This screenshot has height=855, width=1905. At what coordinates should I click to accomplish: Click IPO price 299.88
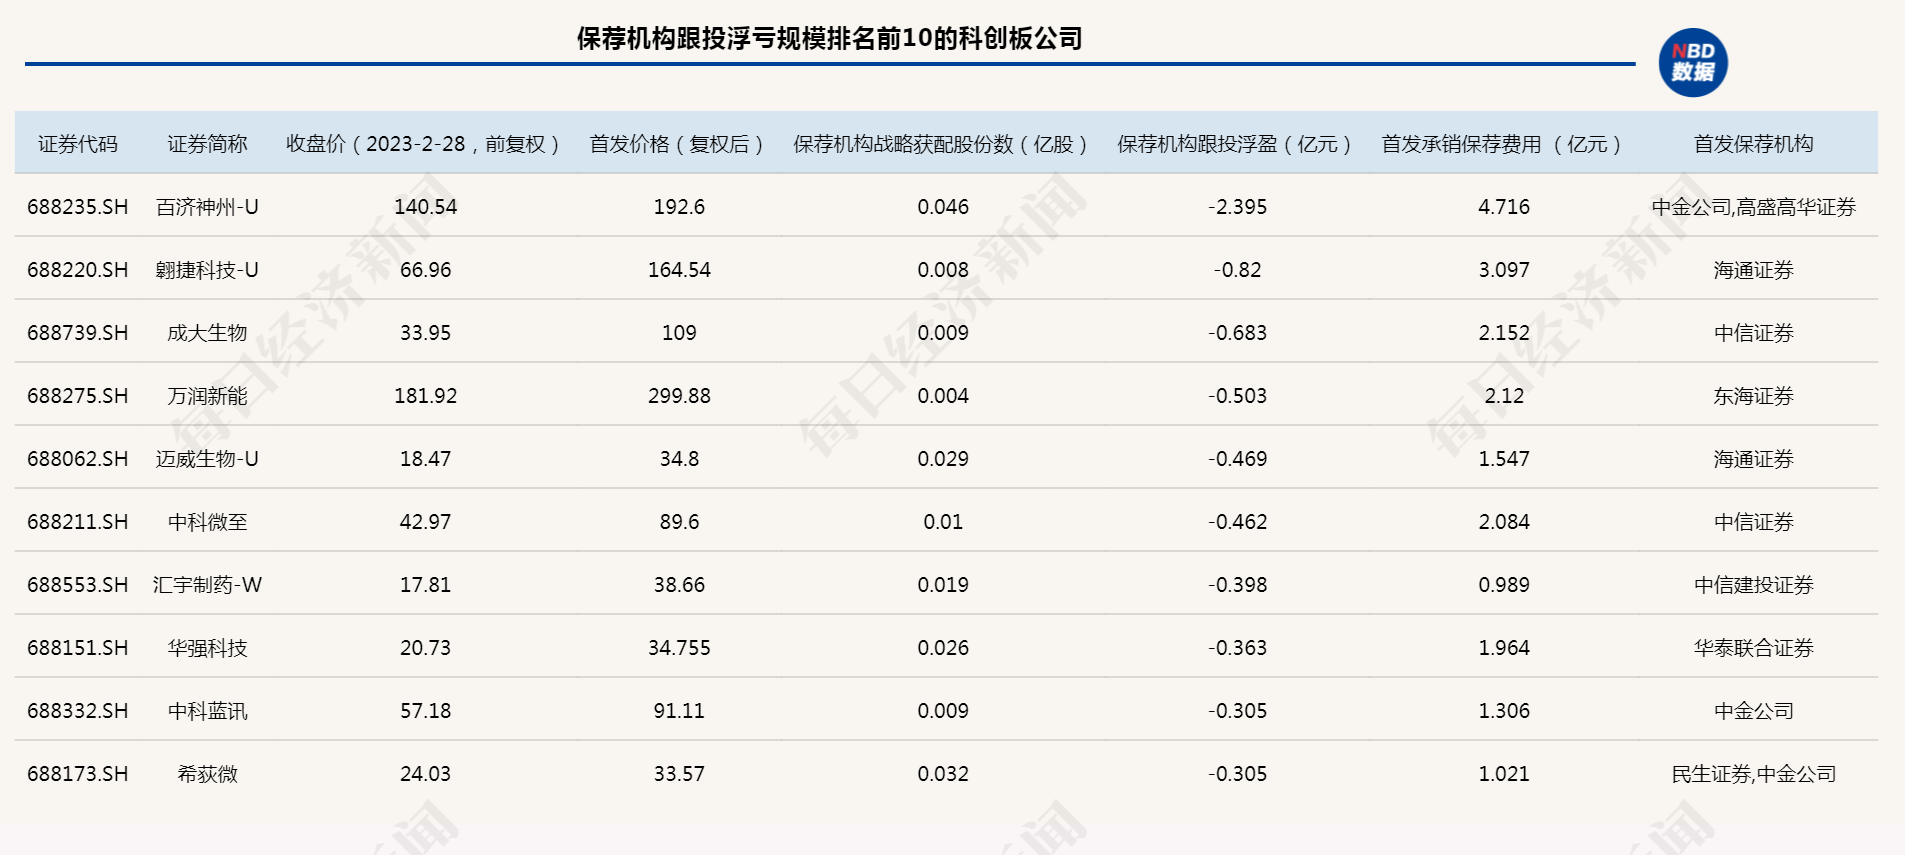[679, 396]
